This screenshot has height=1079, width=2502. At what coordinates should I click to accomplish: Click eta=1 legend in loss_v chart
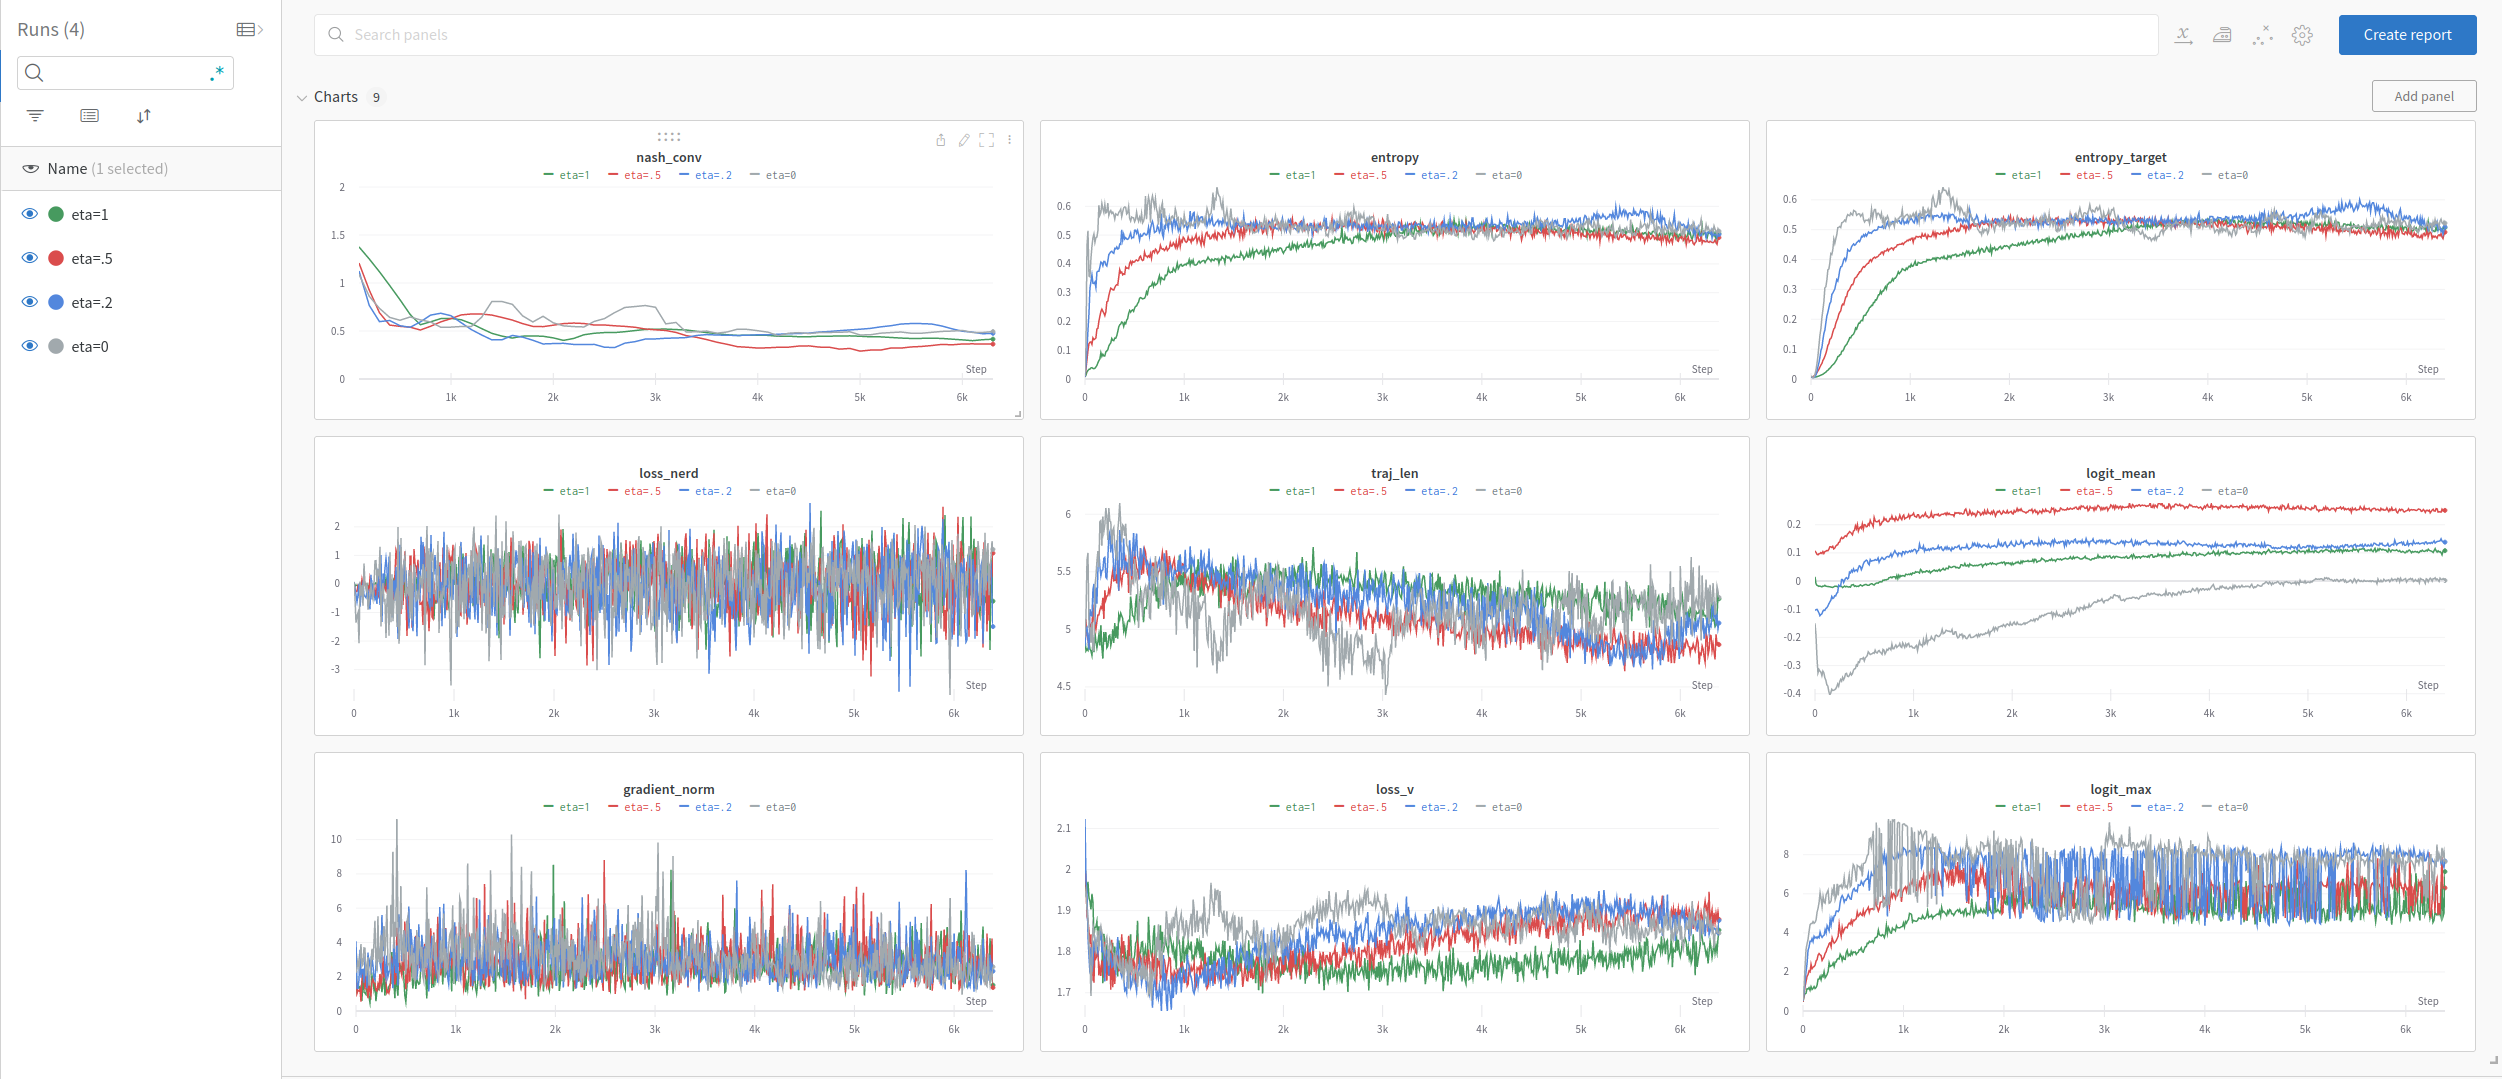tap(1293, 807)
